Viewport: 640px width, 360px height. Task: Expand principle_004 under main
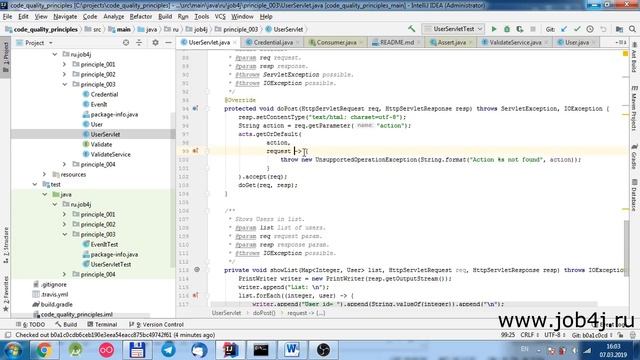tap(64, 164)
